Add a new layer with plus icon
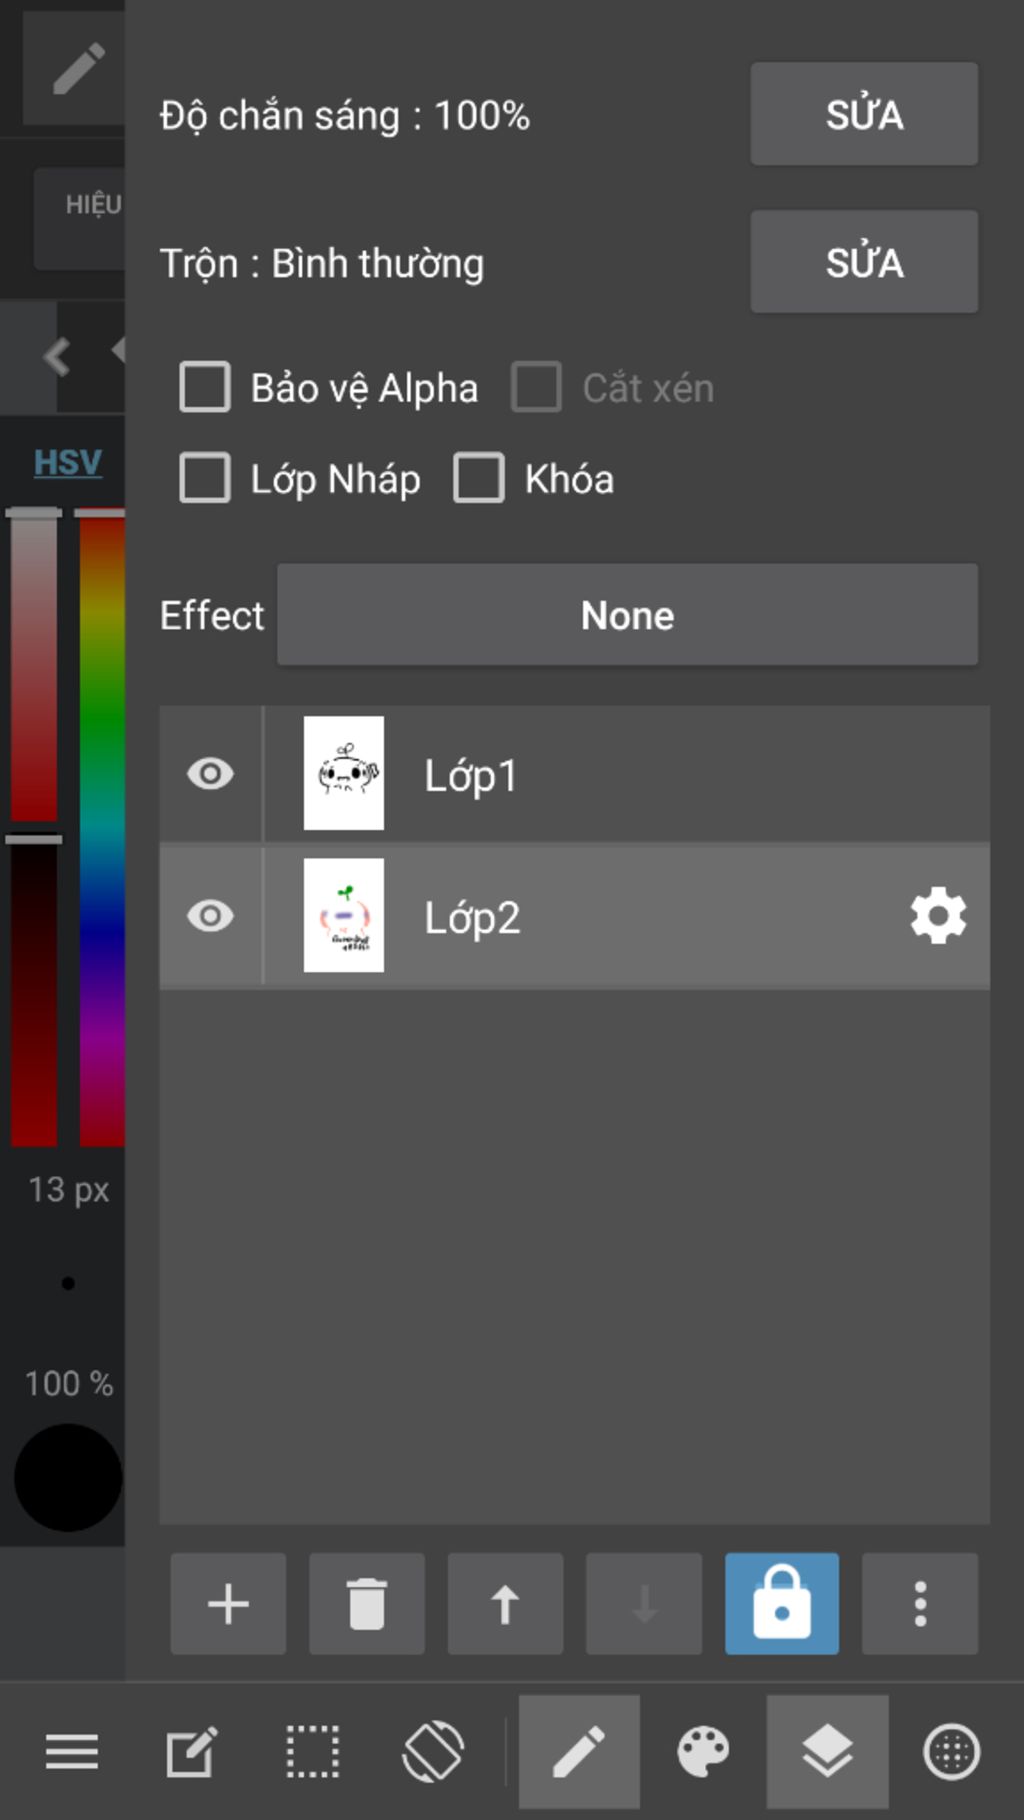 228,1603
